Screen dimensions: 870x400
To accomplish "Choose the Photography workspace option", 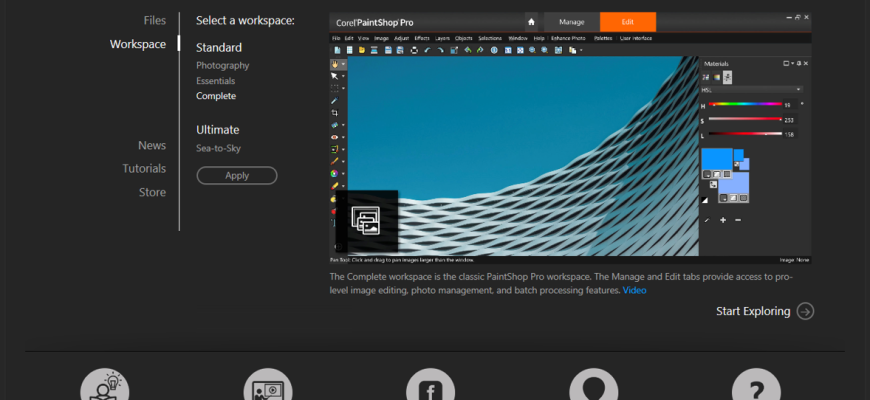I will (222, 65).
